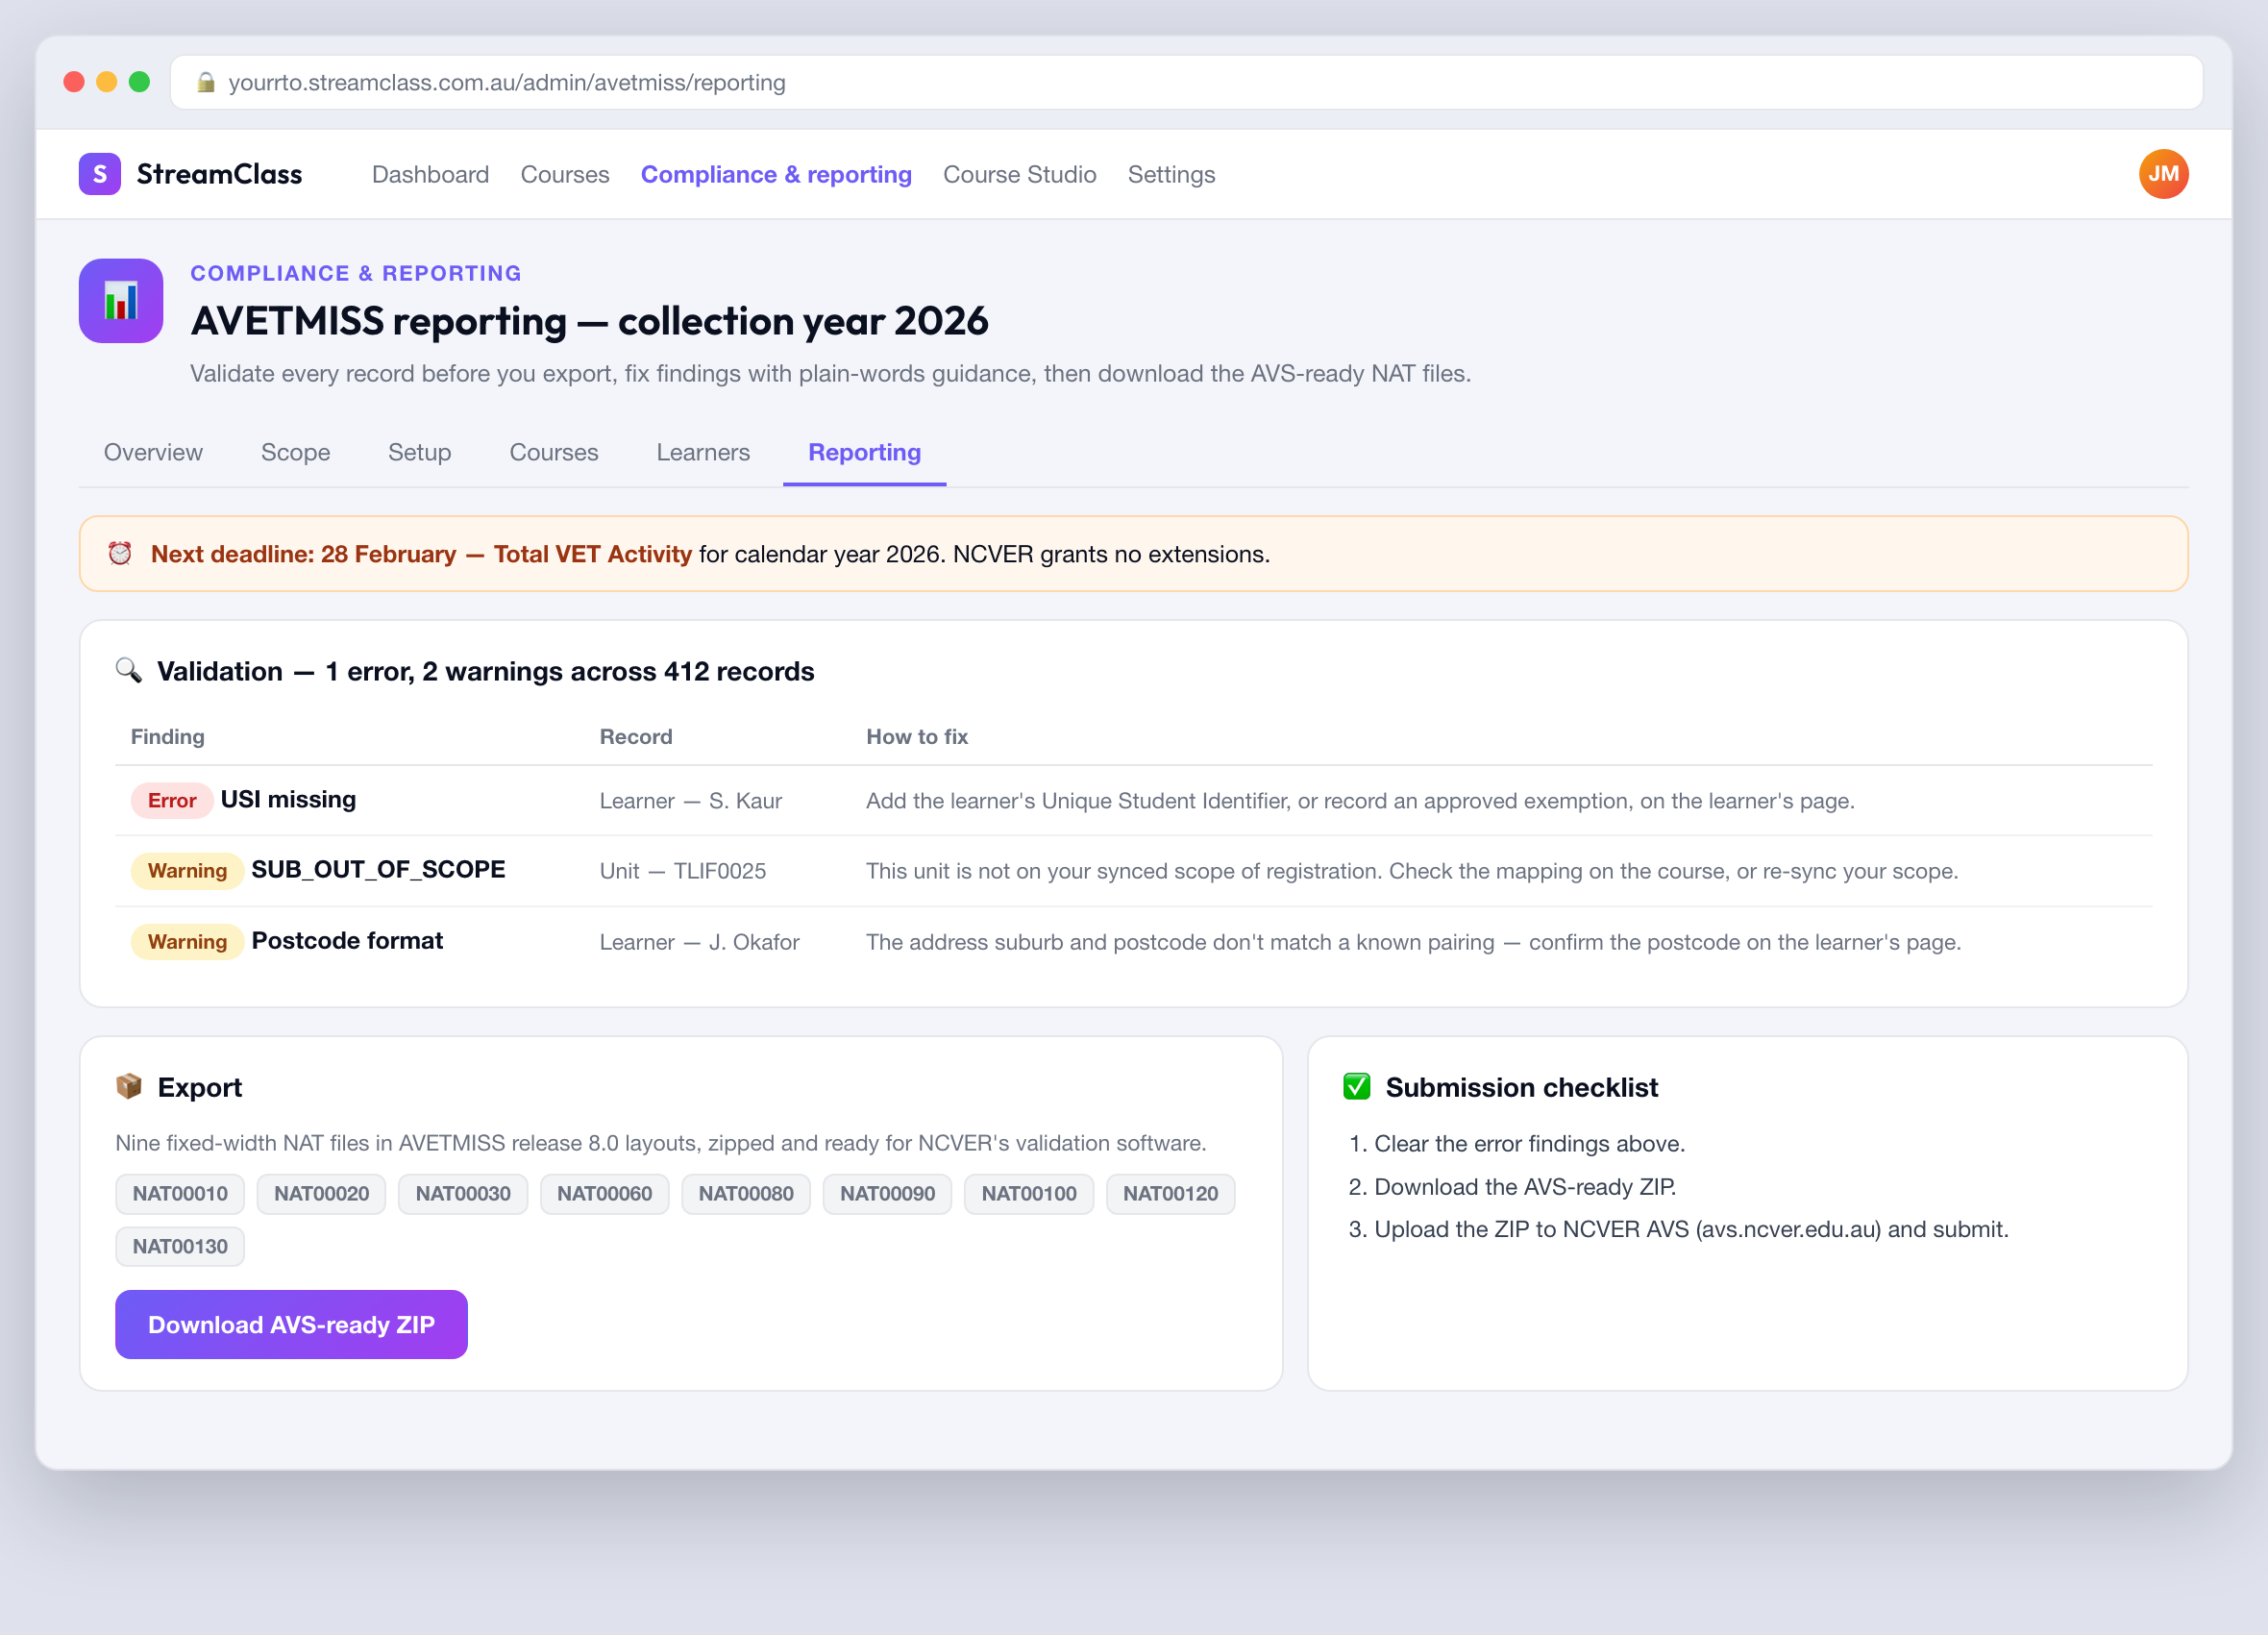This screenshot has width=2268, height=1635.
Task: Click the AVETMISS chart page icon
Action: [121, 301]
